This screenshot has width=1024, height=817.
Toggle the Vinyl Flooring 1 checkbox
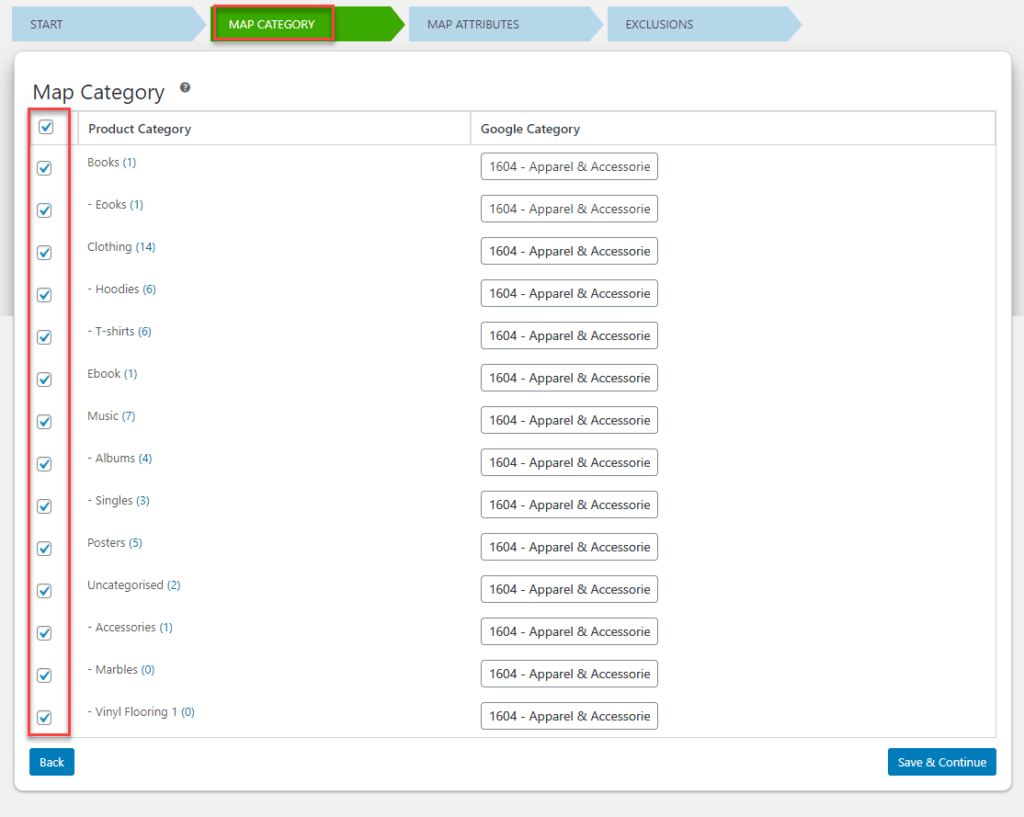pos(44,717)
